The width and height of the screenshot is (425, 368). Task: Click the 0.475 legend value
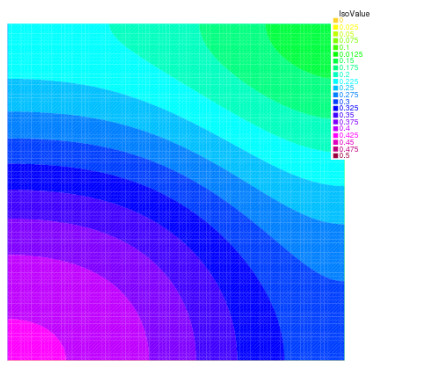tap(349, 149)
